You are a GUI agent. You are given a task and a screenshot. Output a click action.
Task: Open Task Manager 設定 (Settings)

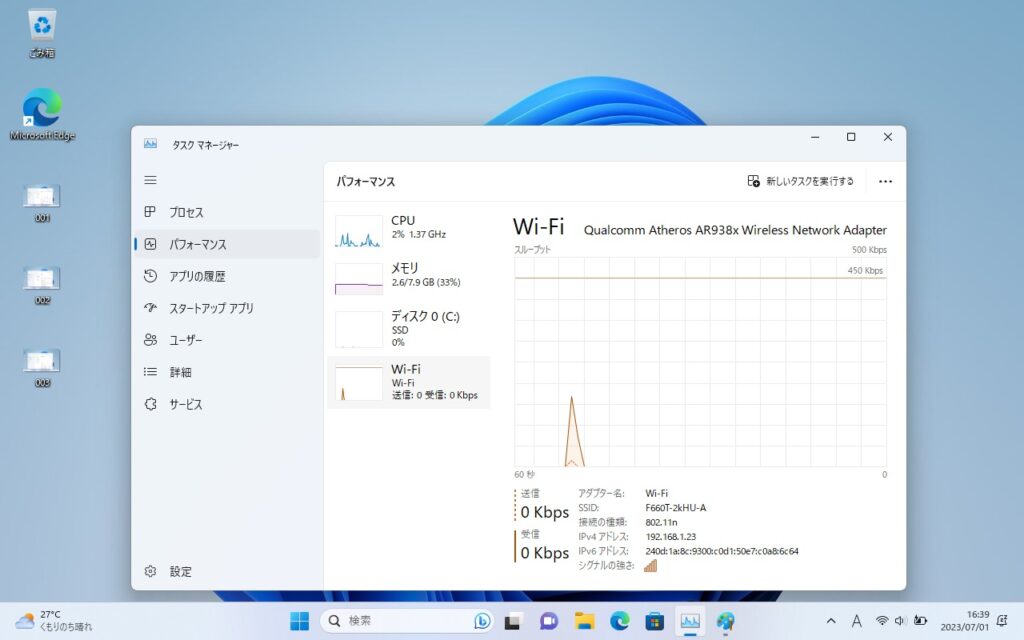click(180, 572)
